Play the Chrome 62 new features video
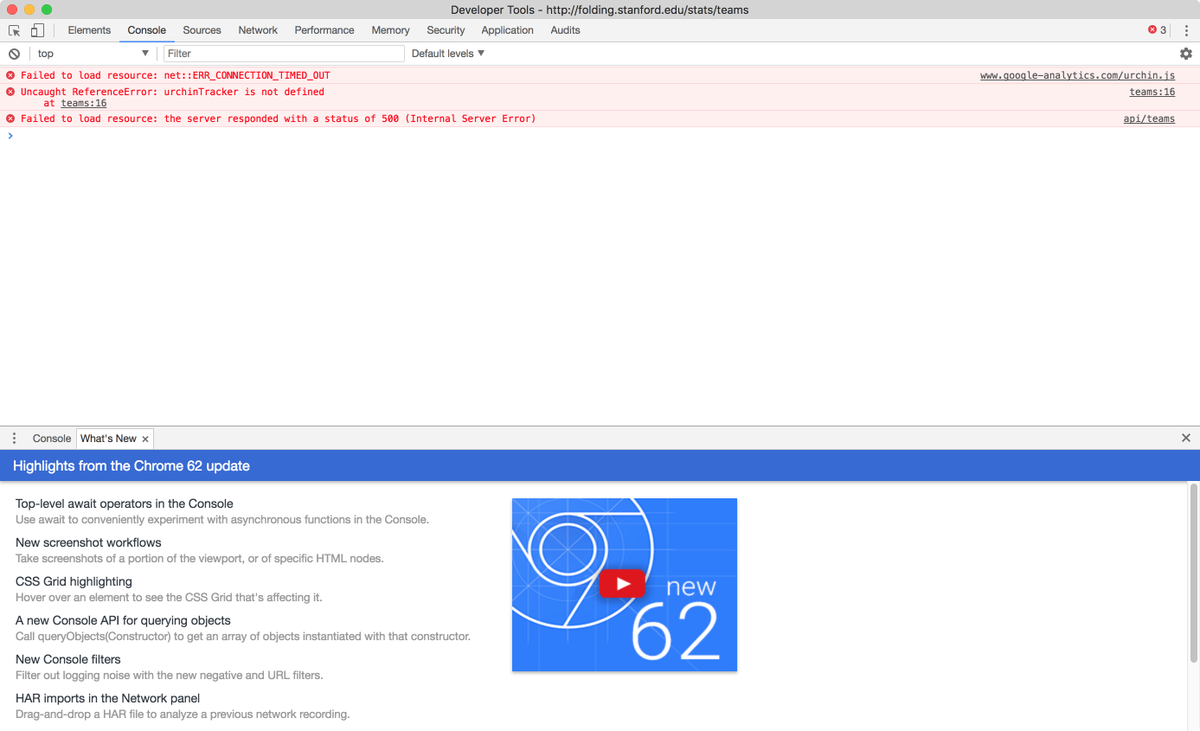The width and height of the screenshot is (1200, 731). (x=622, y=584)
